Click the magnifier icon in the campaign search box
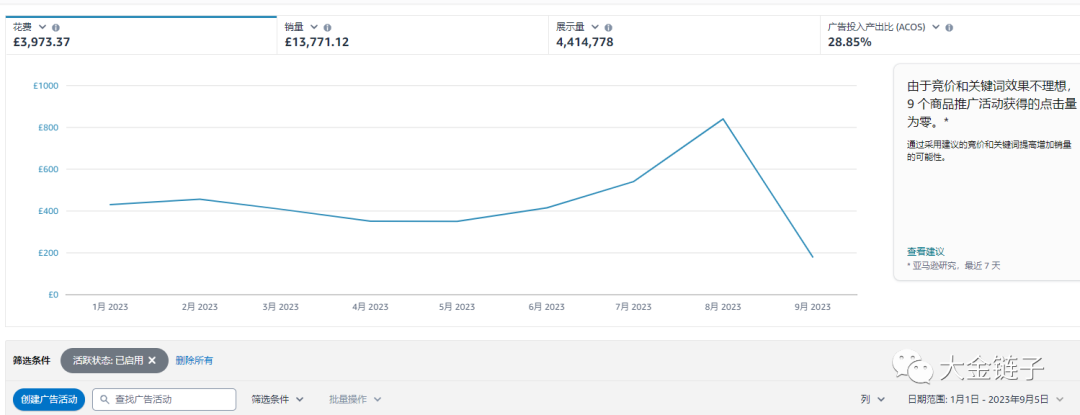This screenshot has width=1080, height=415. [x=103, y=399]
